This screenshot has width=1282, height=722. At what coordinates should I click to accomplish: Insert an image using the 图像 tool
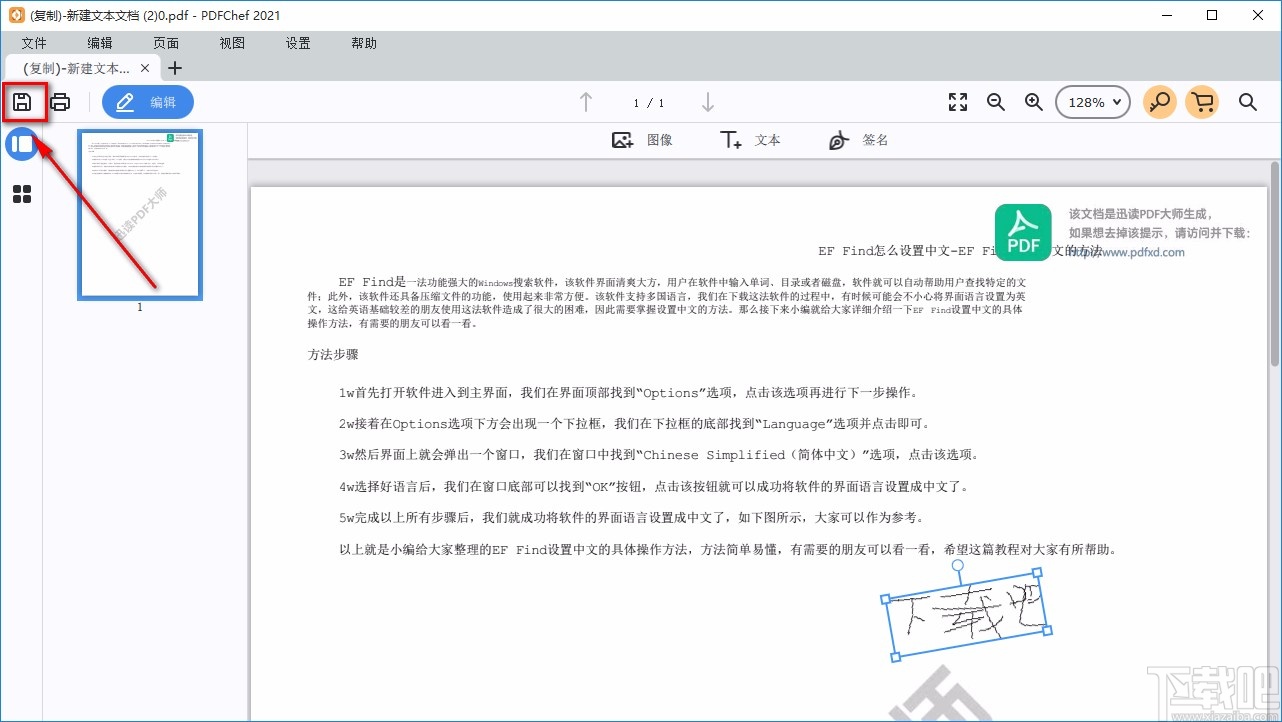tap(643, 139)
